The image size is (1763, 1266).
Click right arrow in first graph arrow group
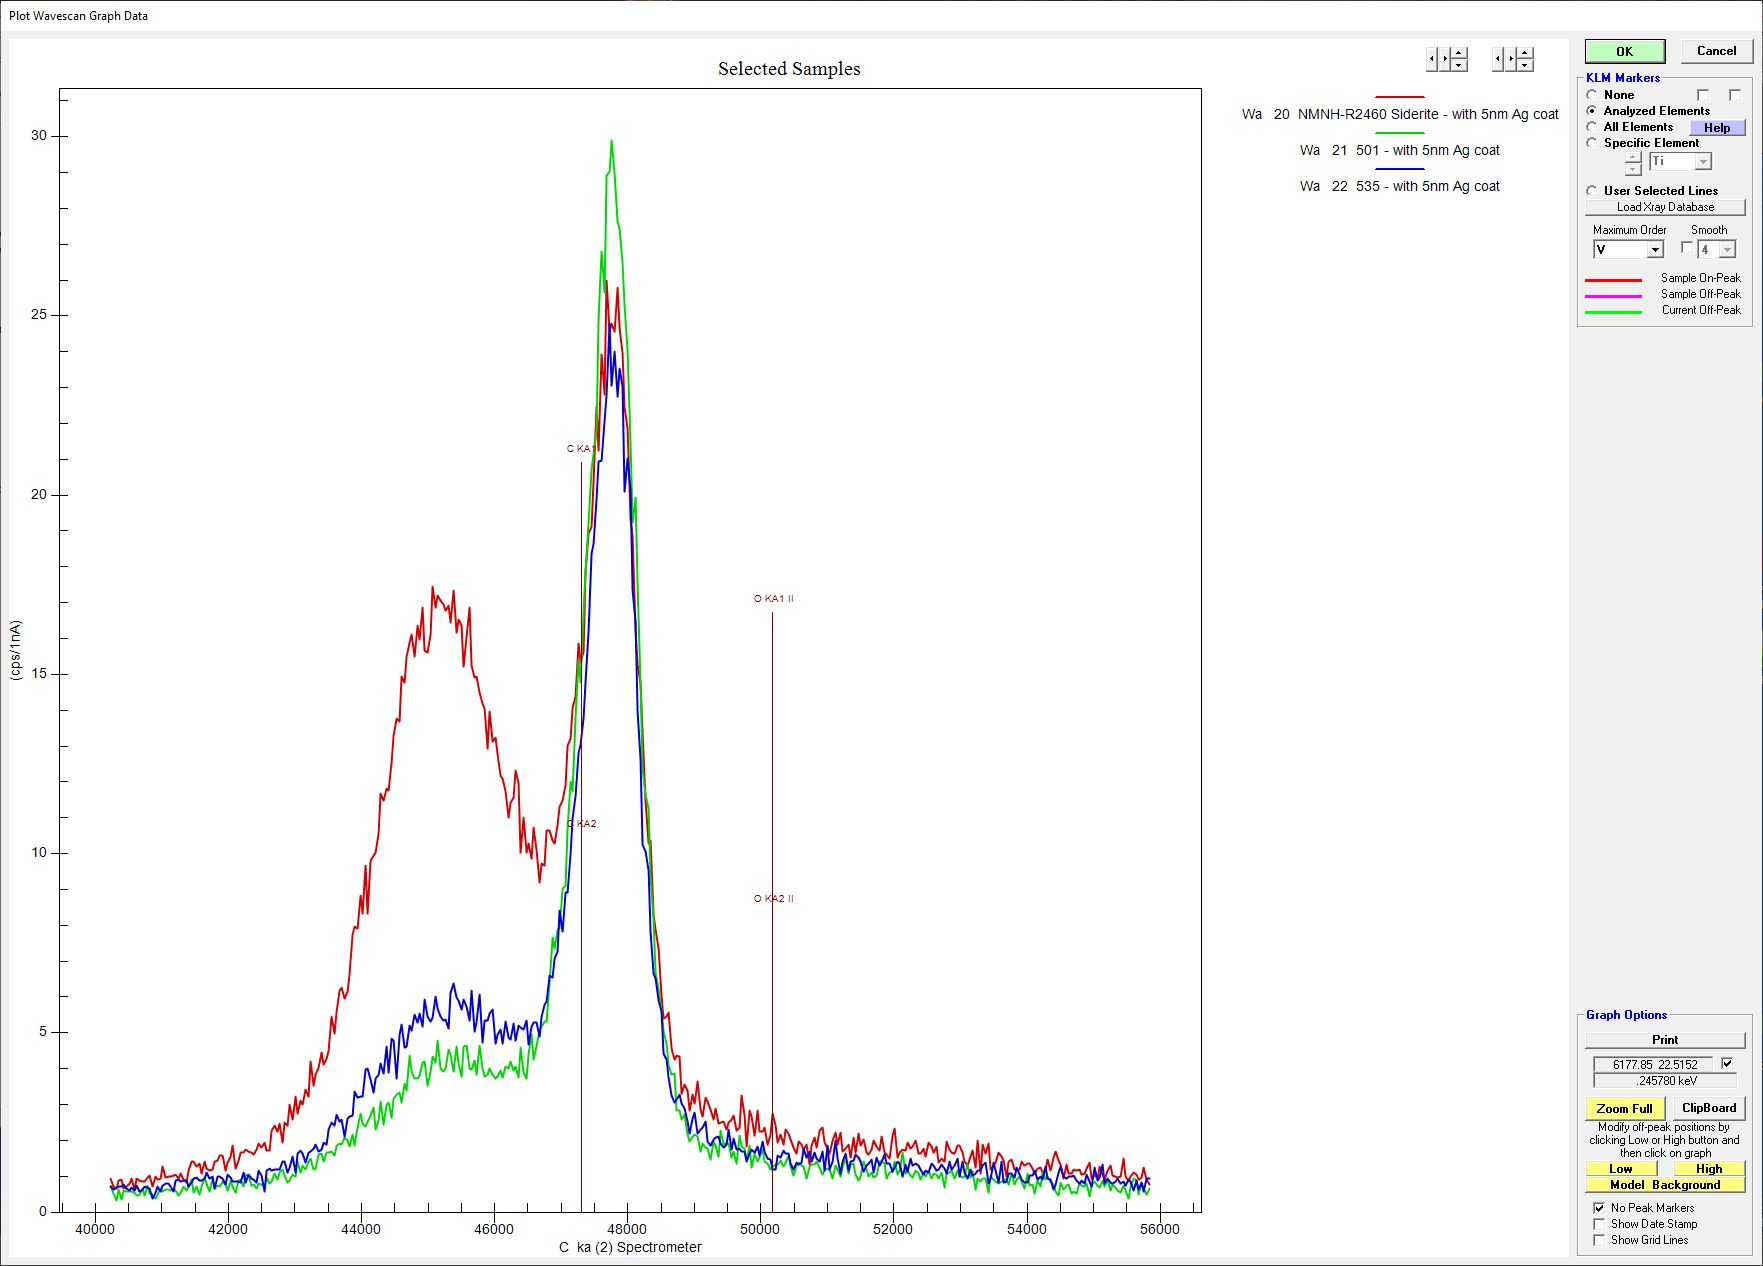tap(1445, 59)
